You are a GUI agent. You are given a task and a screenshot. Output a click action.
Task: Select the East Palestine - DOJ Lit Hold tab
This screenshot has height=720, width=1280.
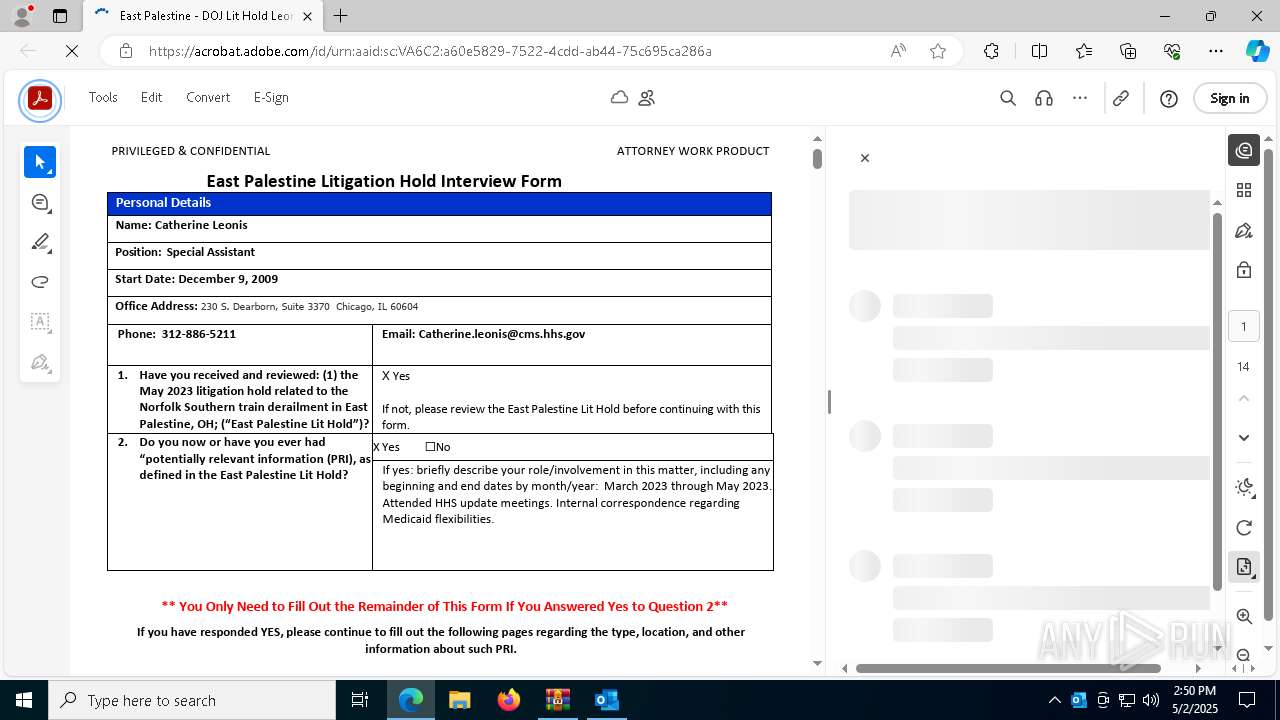[205, 16]
